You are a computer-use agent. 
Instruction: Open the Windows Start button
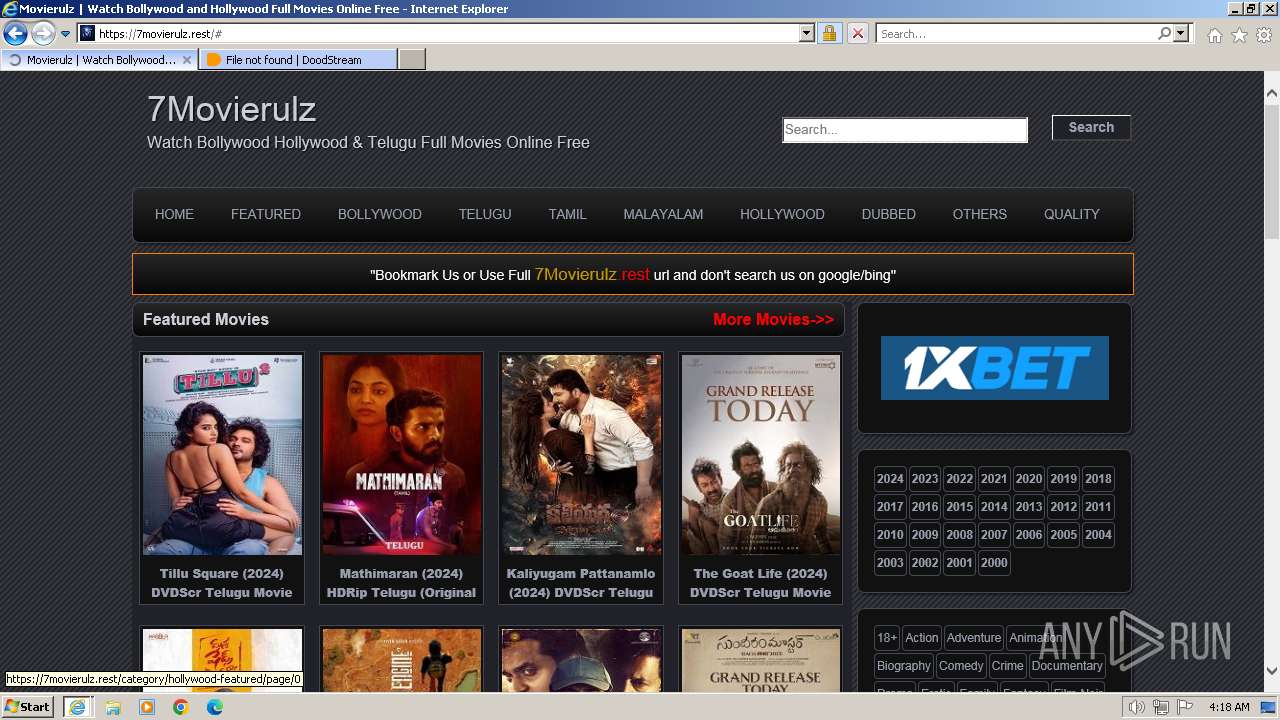tap(28, 707)
